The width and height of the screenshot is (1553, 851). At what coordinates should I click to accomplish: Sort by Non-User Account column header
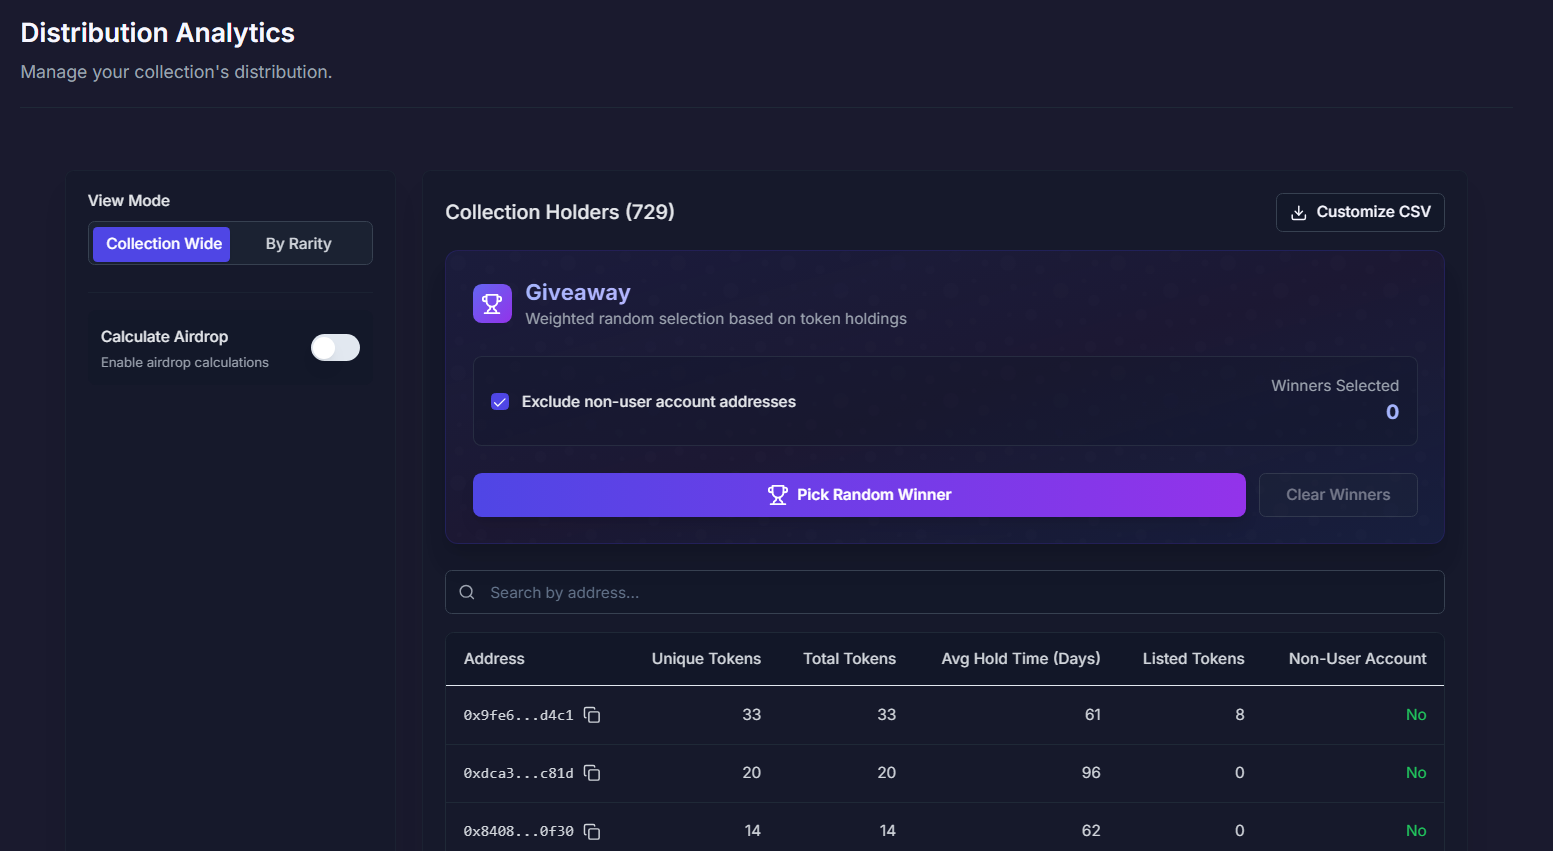point(1357,659)
